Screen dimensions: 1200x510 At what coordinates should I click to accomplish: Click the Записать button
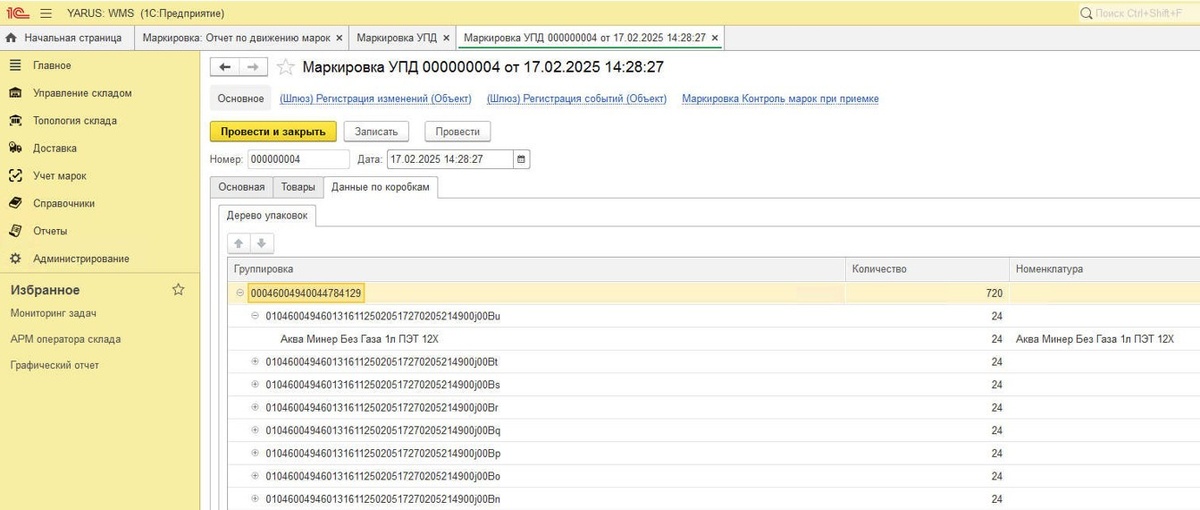[377, 131]
